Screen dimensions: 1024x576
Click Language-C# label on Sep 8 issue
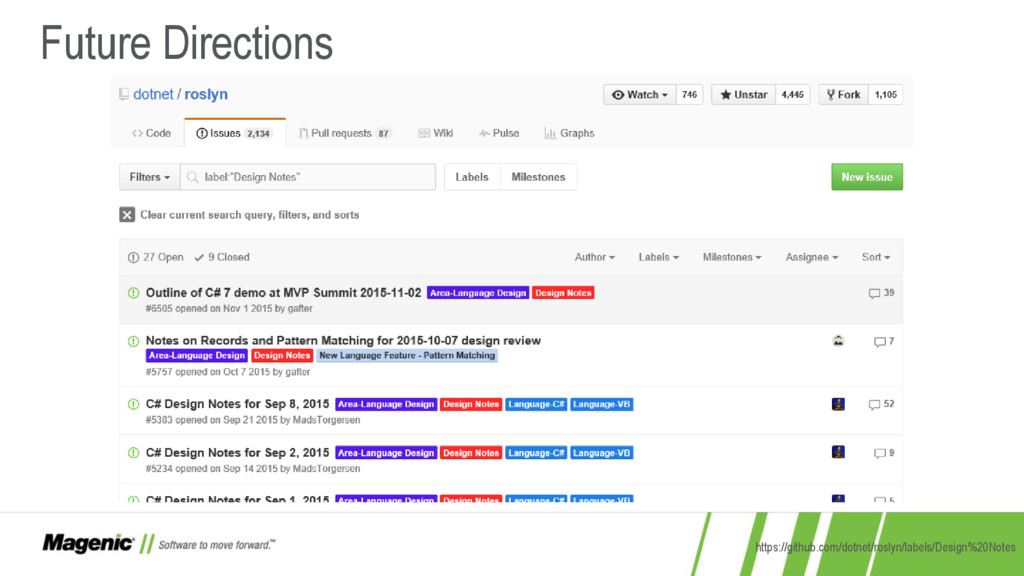[x=536, y=404]
